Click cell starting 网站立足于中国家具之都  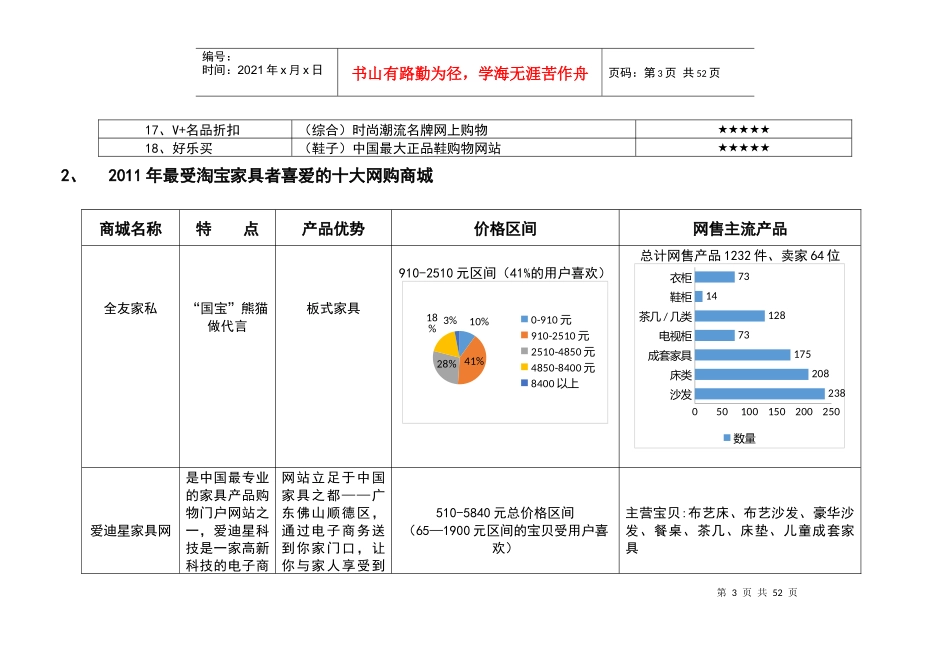pyautogui.click(x=333, y=522)
